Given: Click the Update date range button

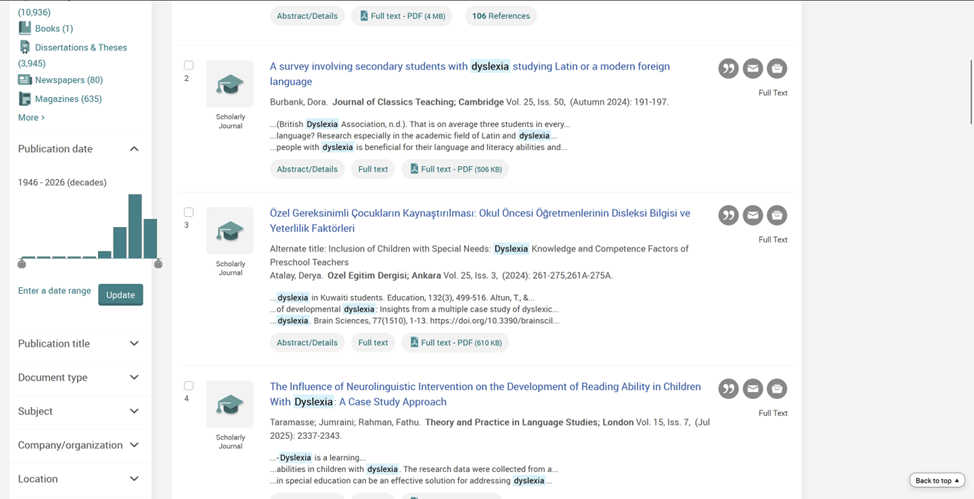Looking at the screenshot, I should point(120,295).
